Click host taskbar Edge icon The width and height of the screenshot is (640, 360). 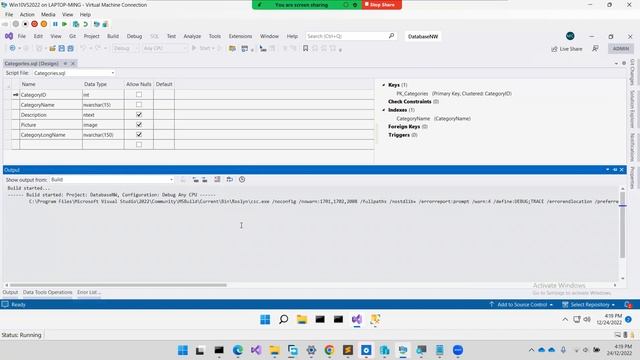coord(238,350)
